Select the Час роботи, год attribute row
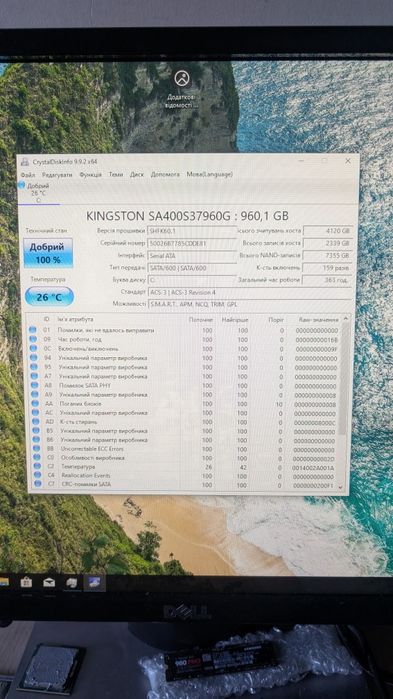393x699 pixels. (x=184, y=340)
